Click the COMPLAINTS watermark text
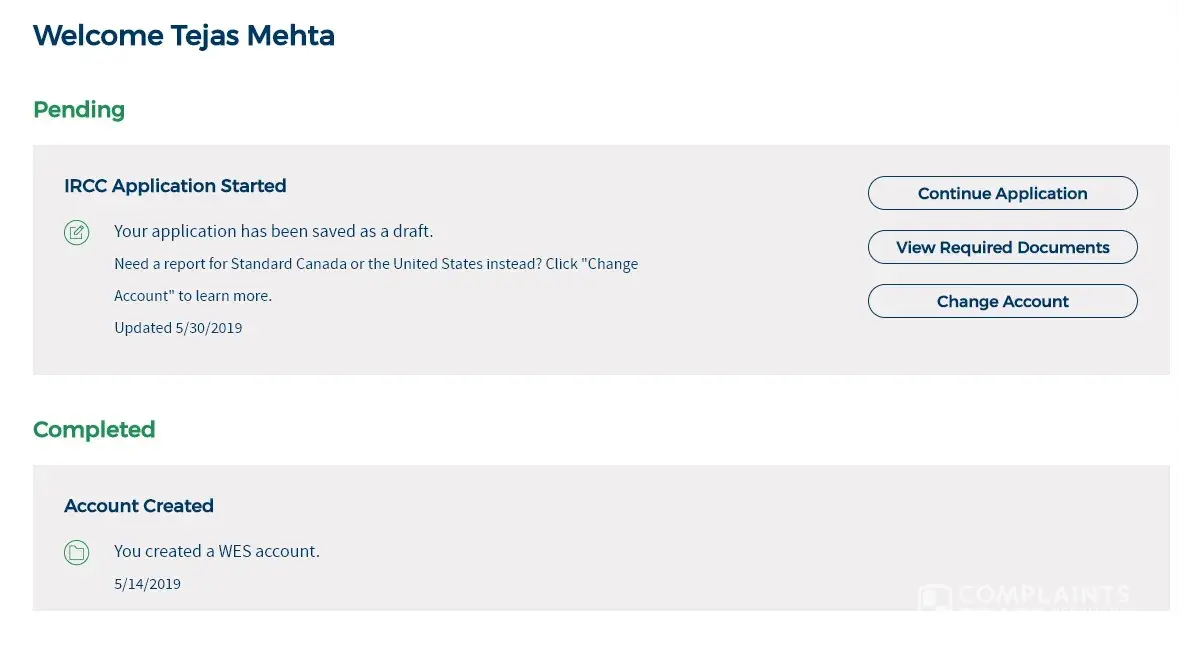 click(1043, 595)
